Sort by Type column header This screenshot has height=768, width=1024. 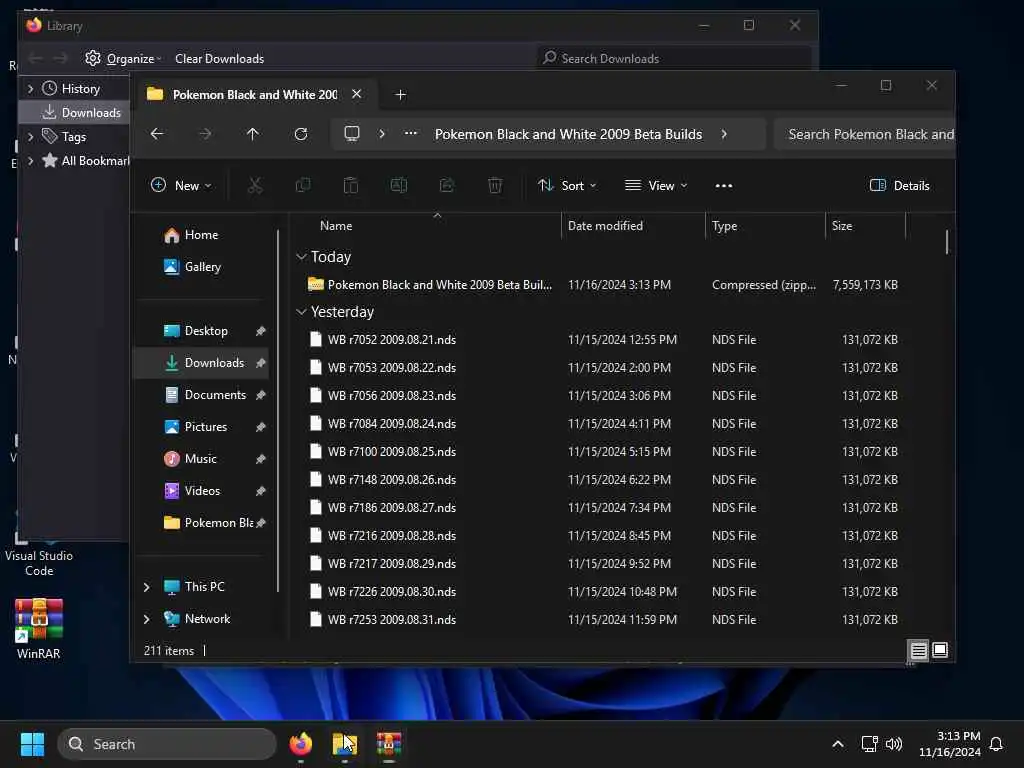pos(724,225)
